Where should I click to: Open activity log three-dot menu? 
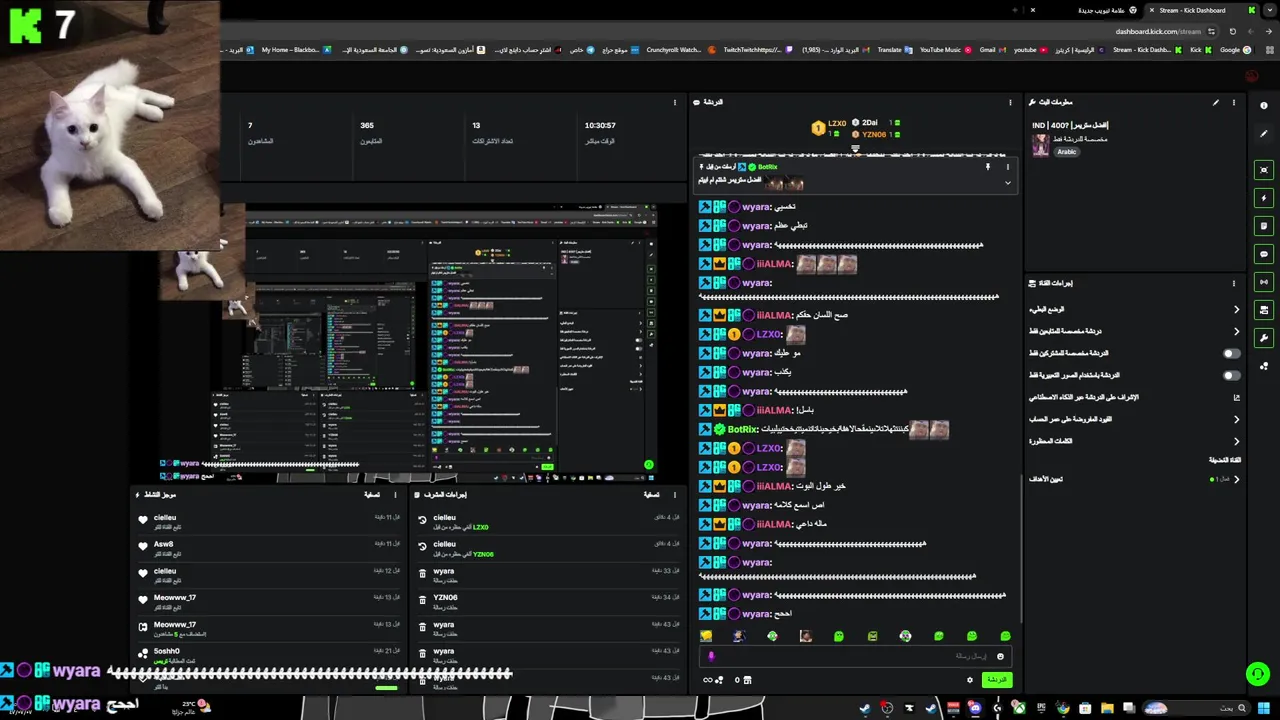click(x=395, y=494)
